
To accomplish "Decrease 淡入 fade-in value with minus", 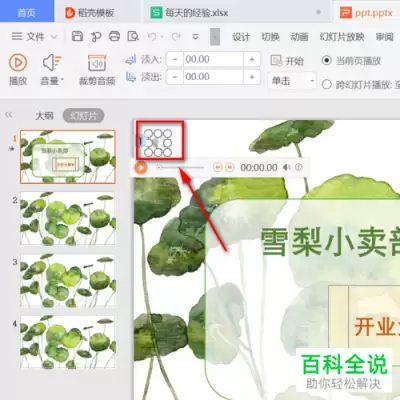I will click(x=175, y=60).
